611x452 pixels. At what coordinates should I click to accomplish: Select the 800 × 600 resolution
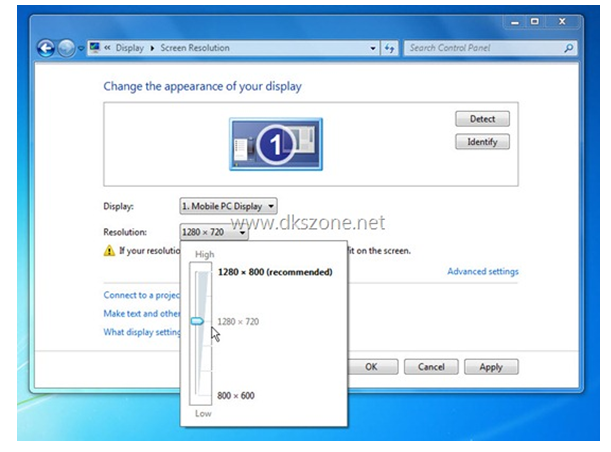coord(236,396)
